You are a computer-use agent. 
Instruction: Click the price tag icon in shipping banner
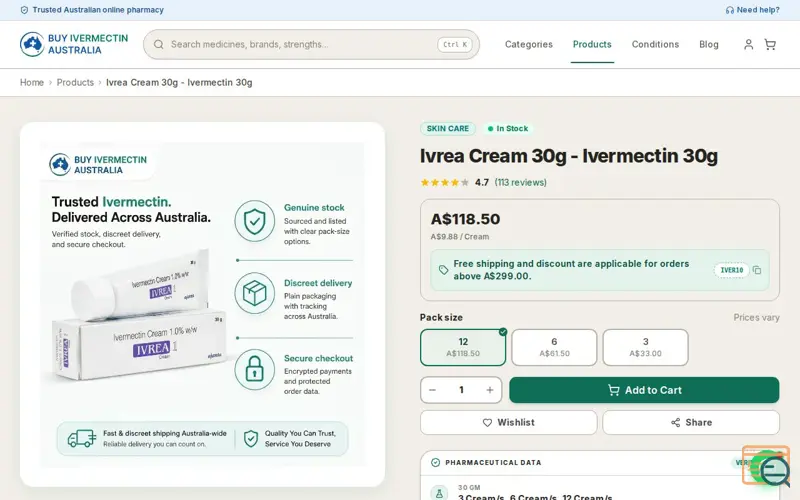pos(443,270)
